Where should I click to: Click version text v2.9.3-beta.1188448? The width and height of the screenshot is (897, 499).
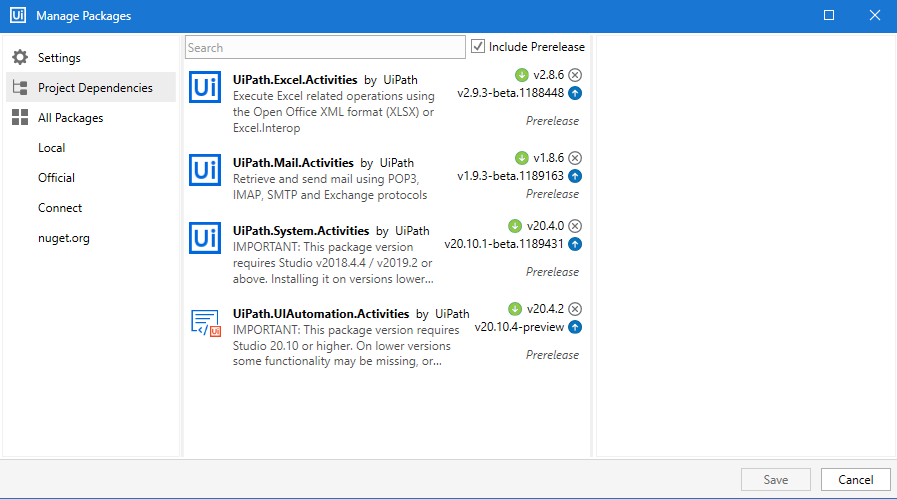point(510,93)
